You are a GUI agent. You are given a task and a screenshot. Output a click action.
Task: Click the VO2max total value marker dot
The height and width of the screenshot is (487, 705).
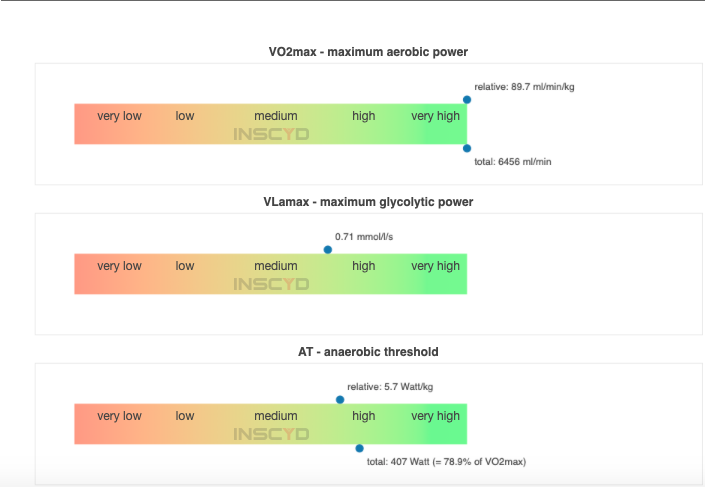point(467,148)
